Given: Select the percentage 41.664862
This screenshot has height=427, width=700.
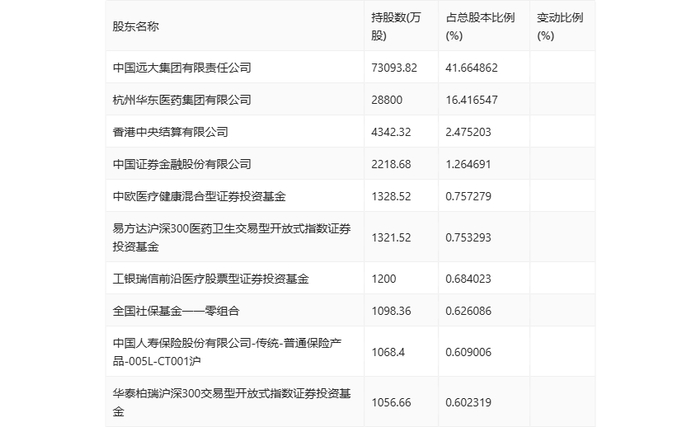Looking at the screenshot, I should (x=471, y=67).
